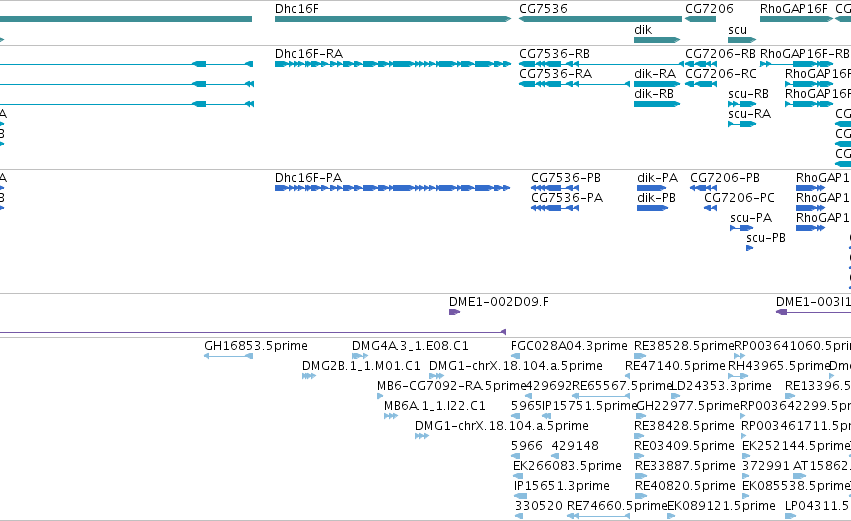Screen dimensions: 851x521
Task: Open the CG7206-PB protein feature
Action: point(703,188)
